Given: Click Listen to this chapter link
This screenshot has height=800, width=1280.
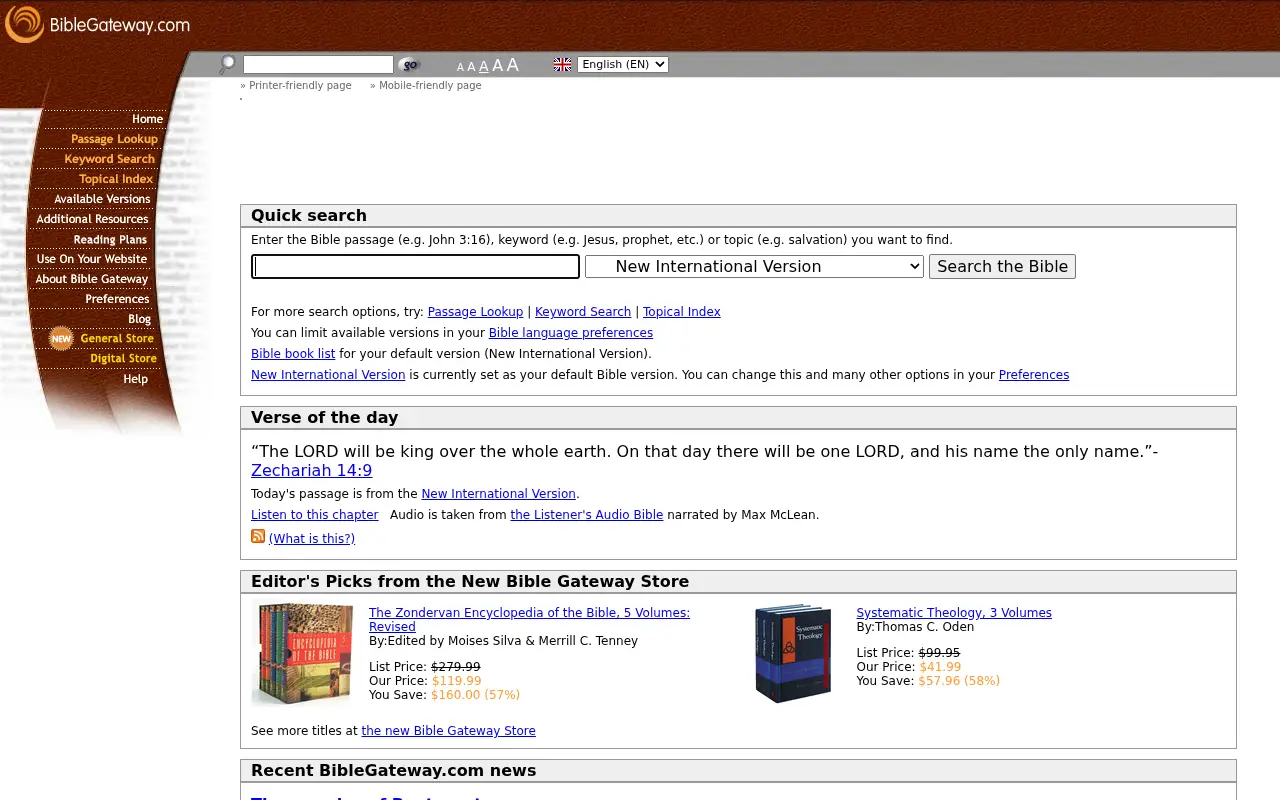Looking at the screenshot, I should 315,515.
